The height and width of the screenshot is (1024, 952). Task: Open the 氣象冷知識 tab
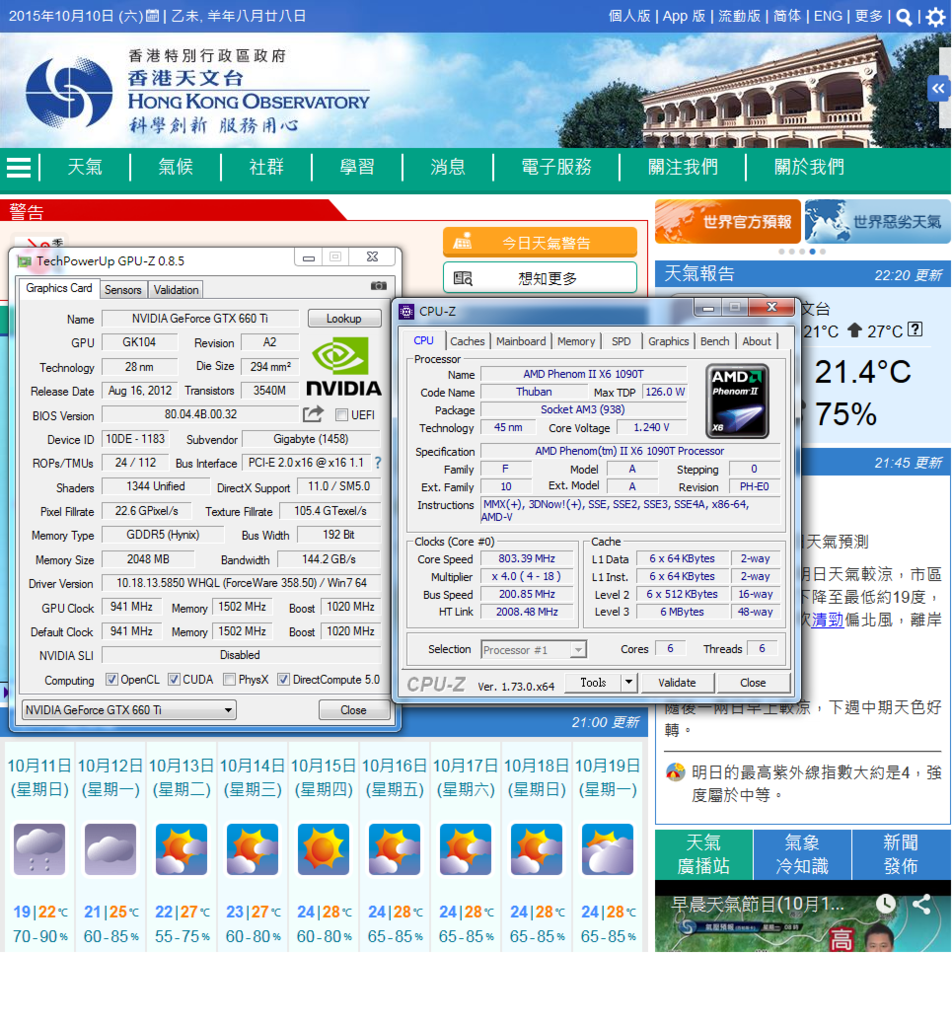(x=802, y=854)
